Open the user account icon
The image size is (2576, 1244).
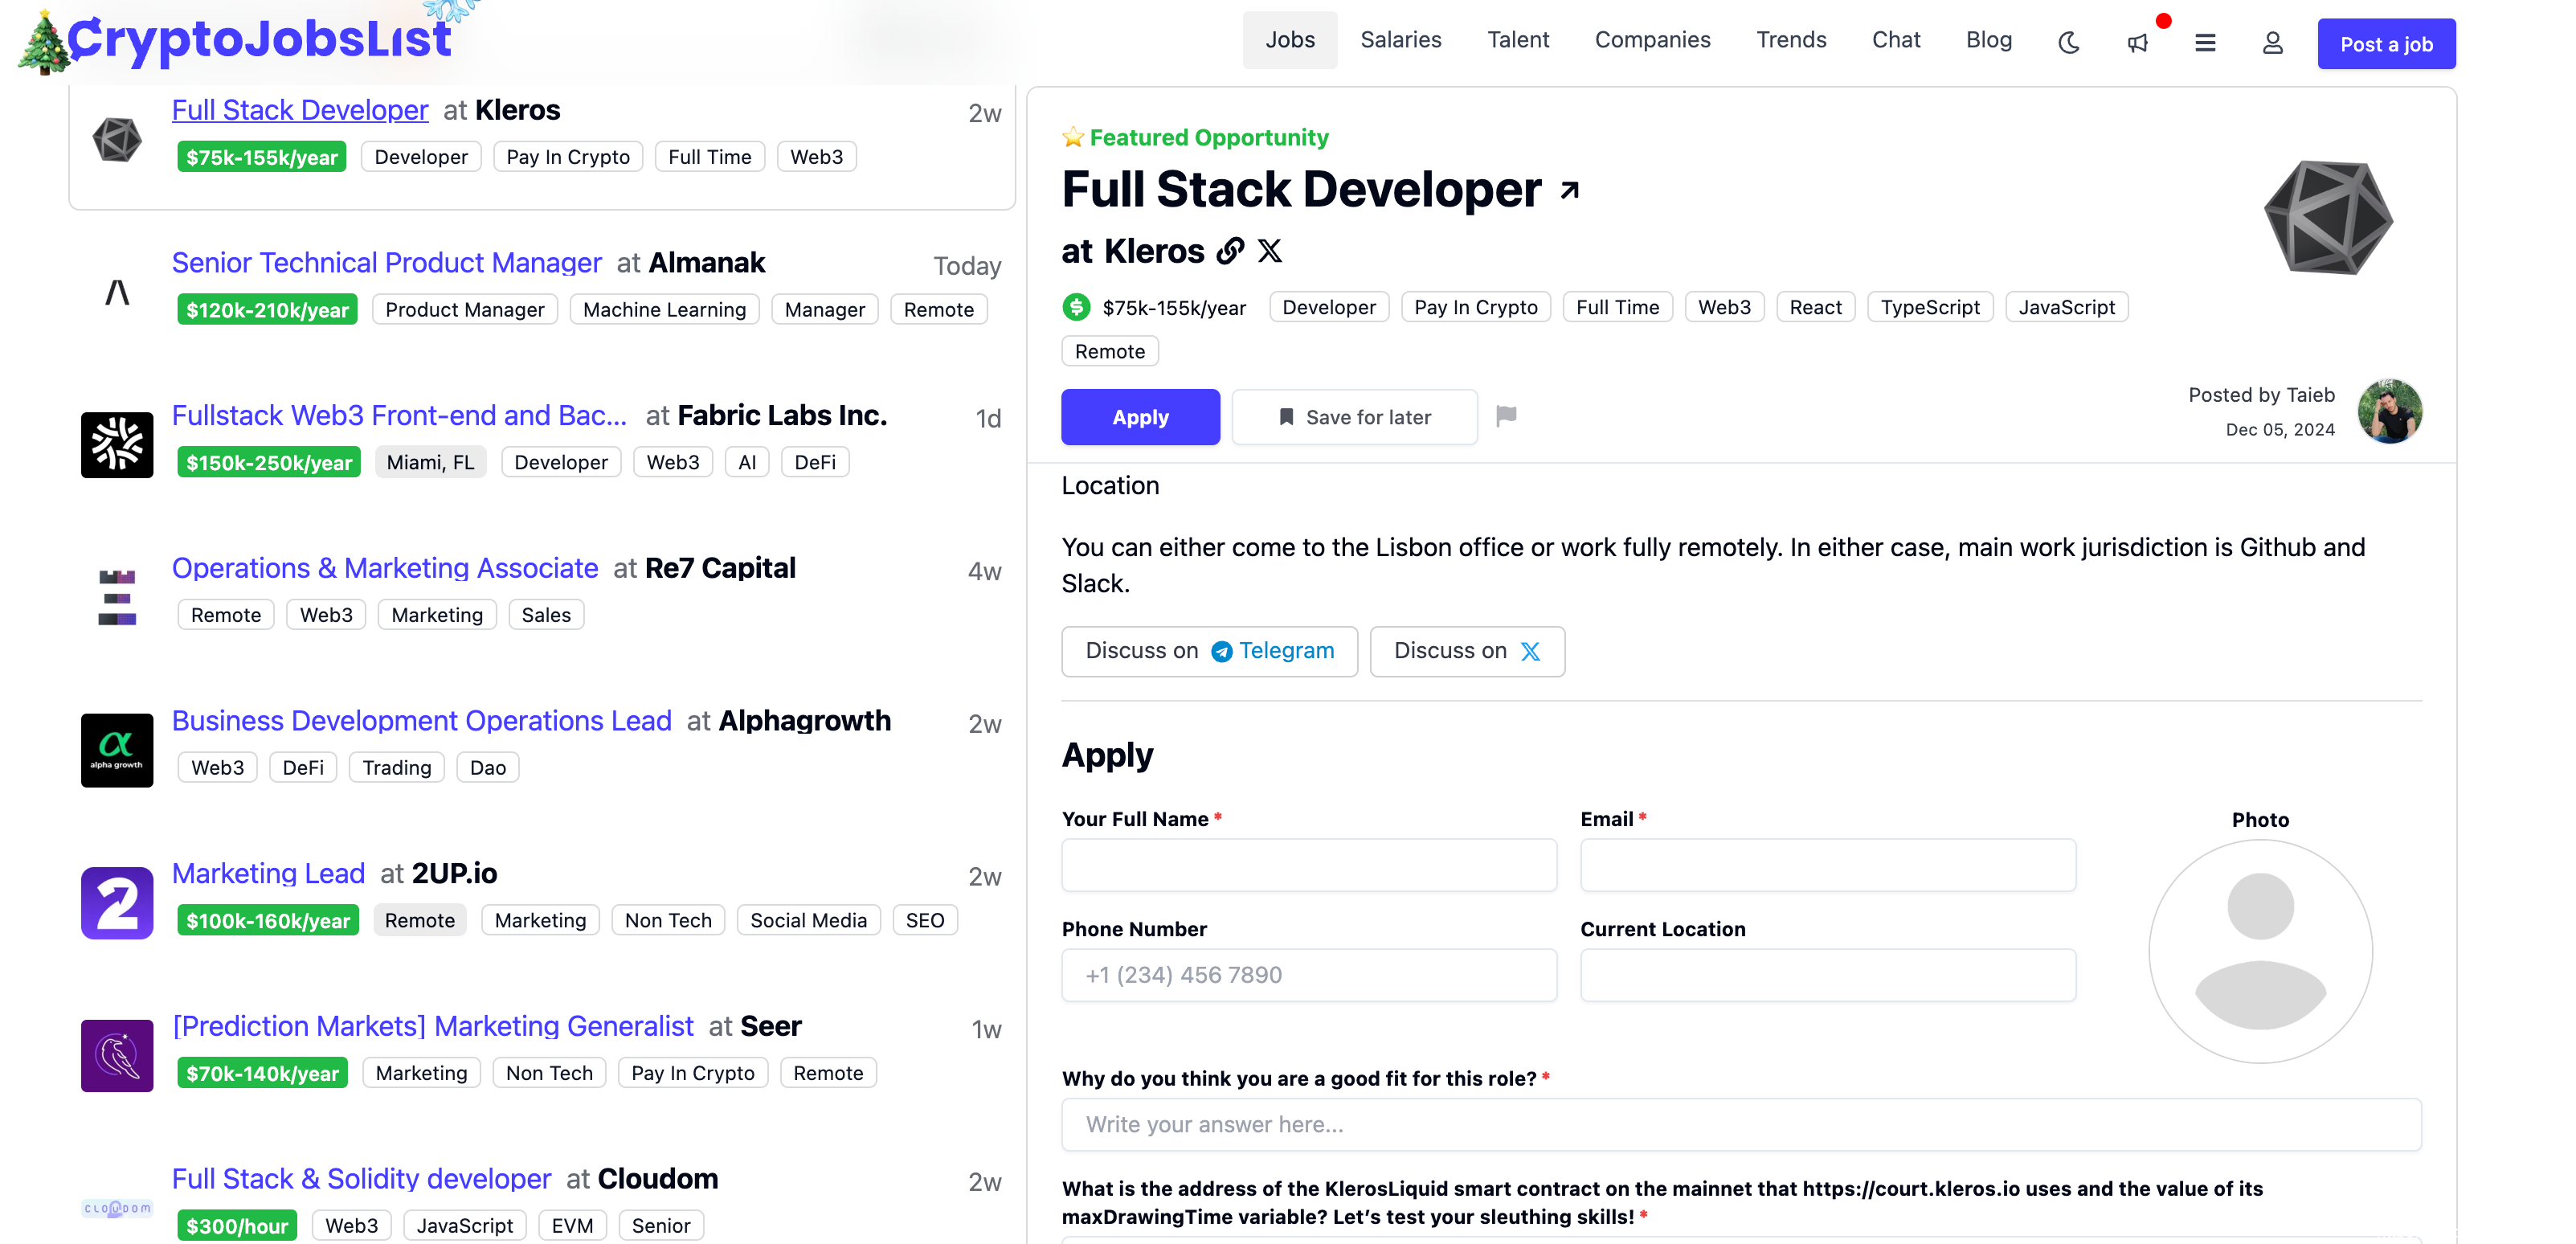pyautogui.click(x=2272, y=42)
